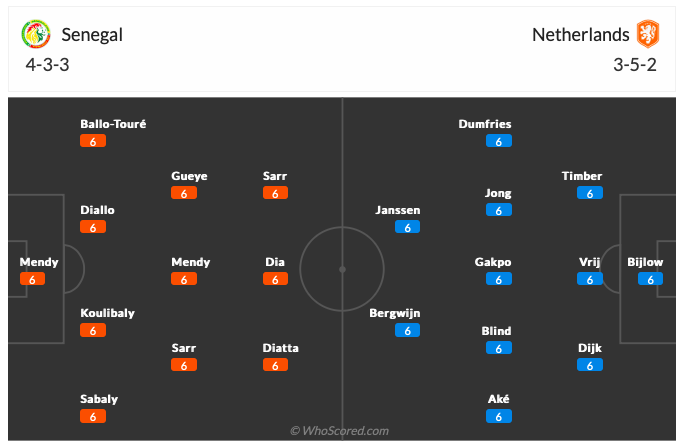Click the Timber player name
This screenshot has width=685, height=441.
tap(582, 176)
